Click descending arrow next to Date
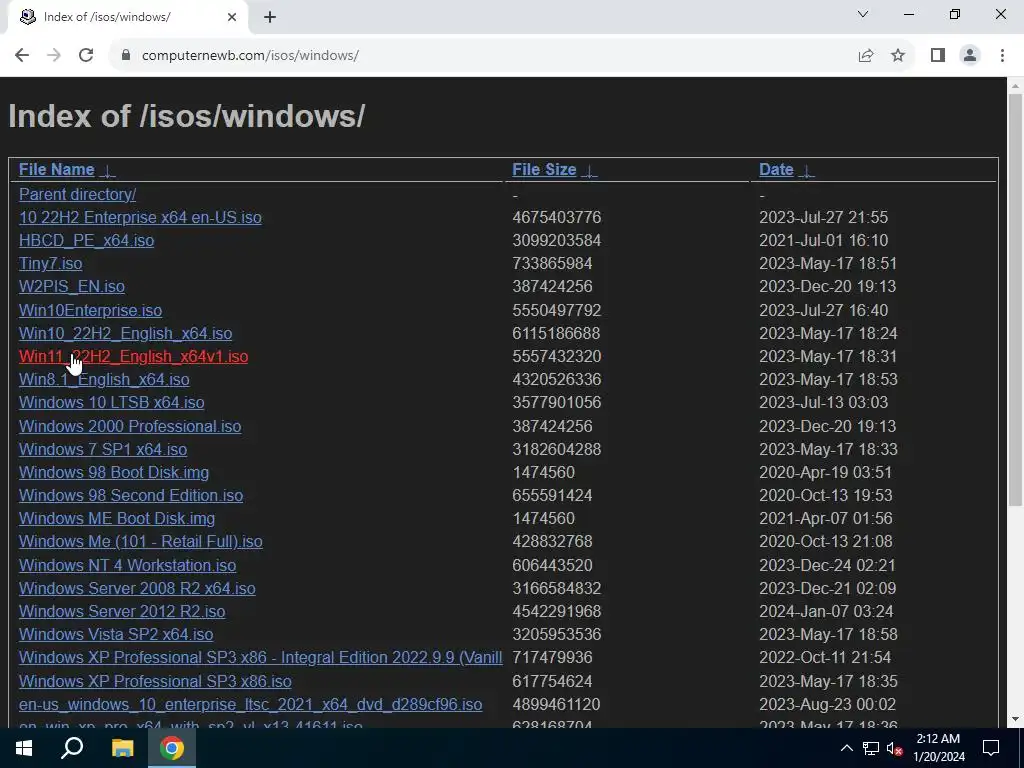The height and width of the screenshot is (768, 1024). click(807, 171)
